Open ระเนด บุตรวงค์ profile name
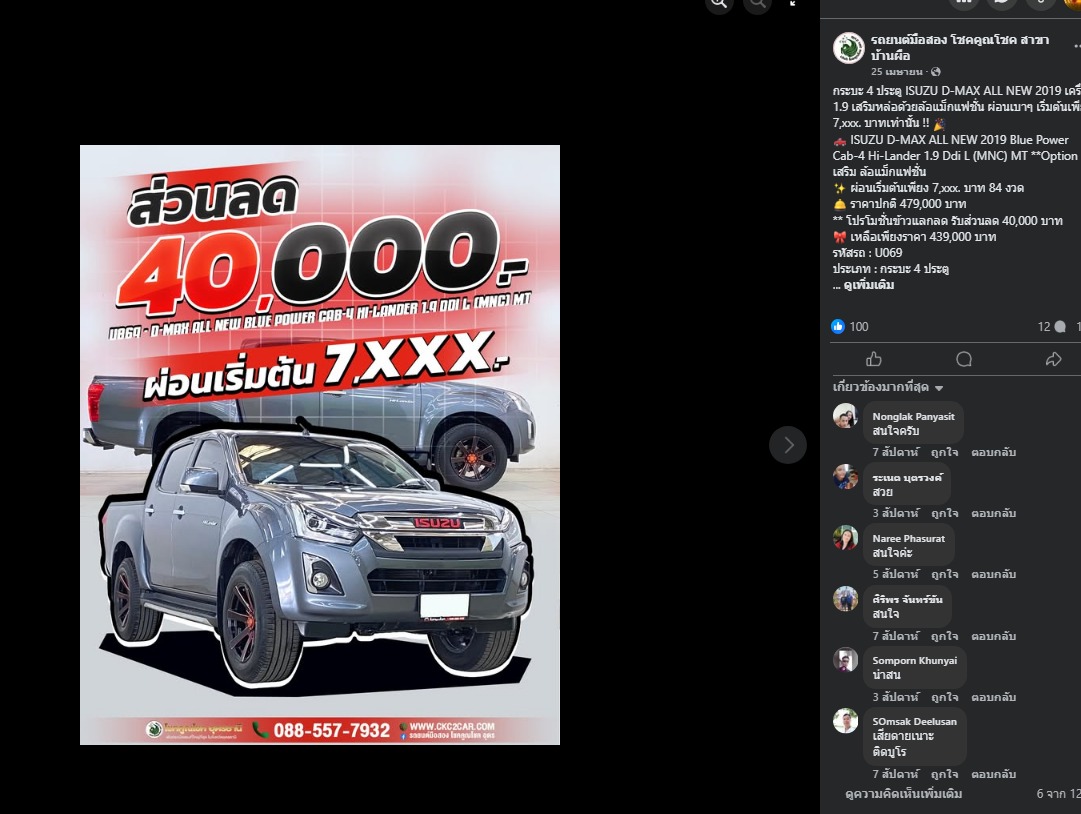This screenshot has height=814, width=1081. [907, 477]
